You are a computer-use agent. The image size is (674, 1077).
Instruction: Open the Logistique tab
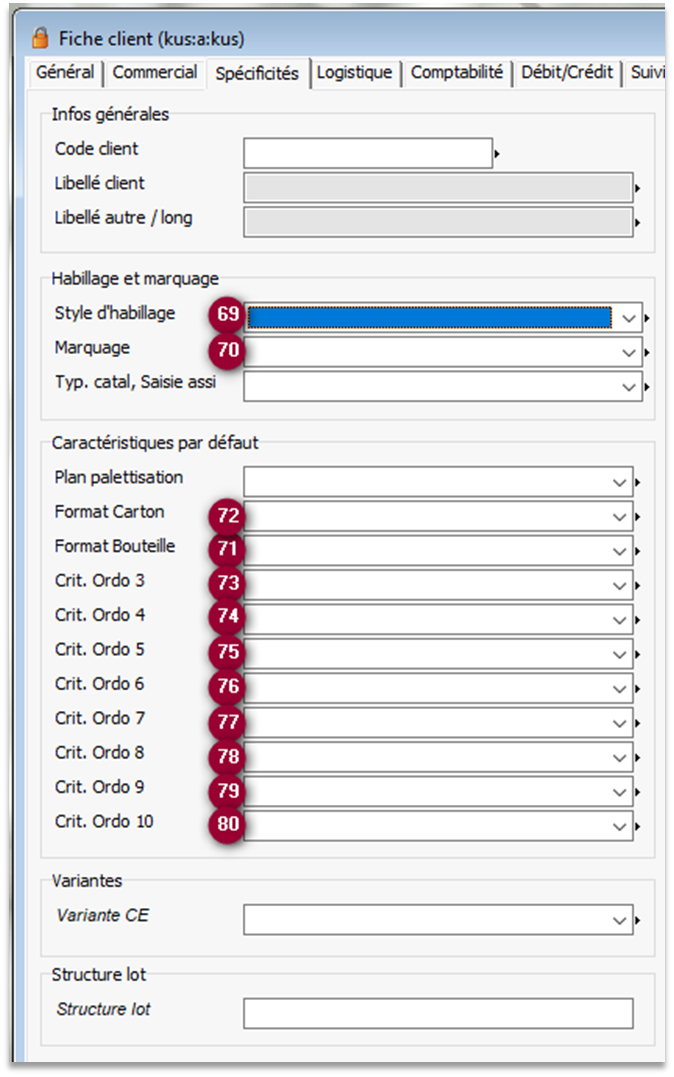[x=354, y=72]
